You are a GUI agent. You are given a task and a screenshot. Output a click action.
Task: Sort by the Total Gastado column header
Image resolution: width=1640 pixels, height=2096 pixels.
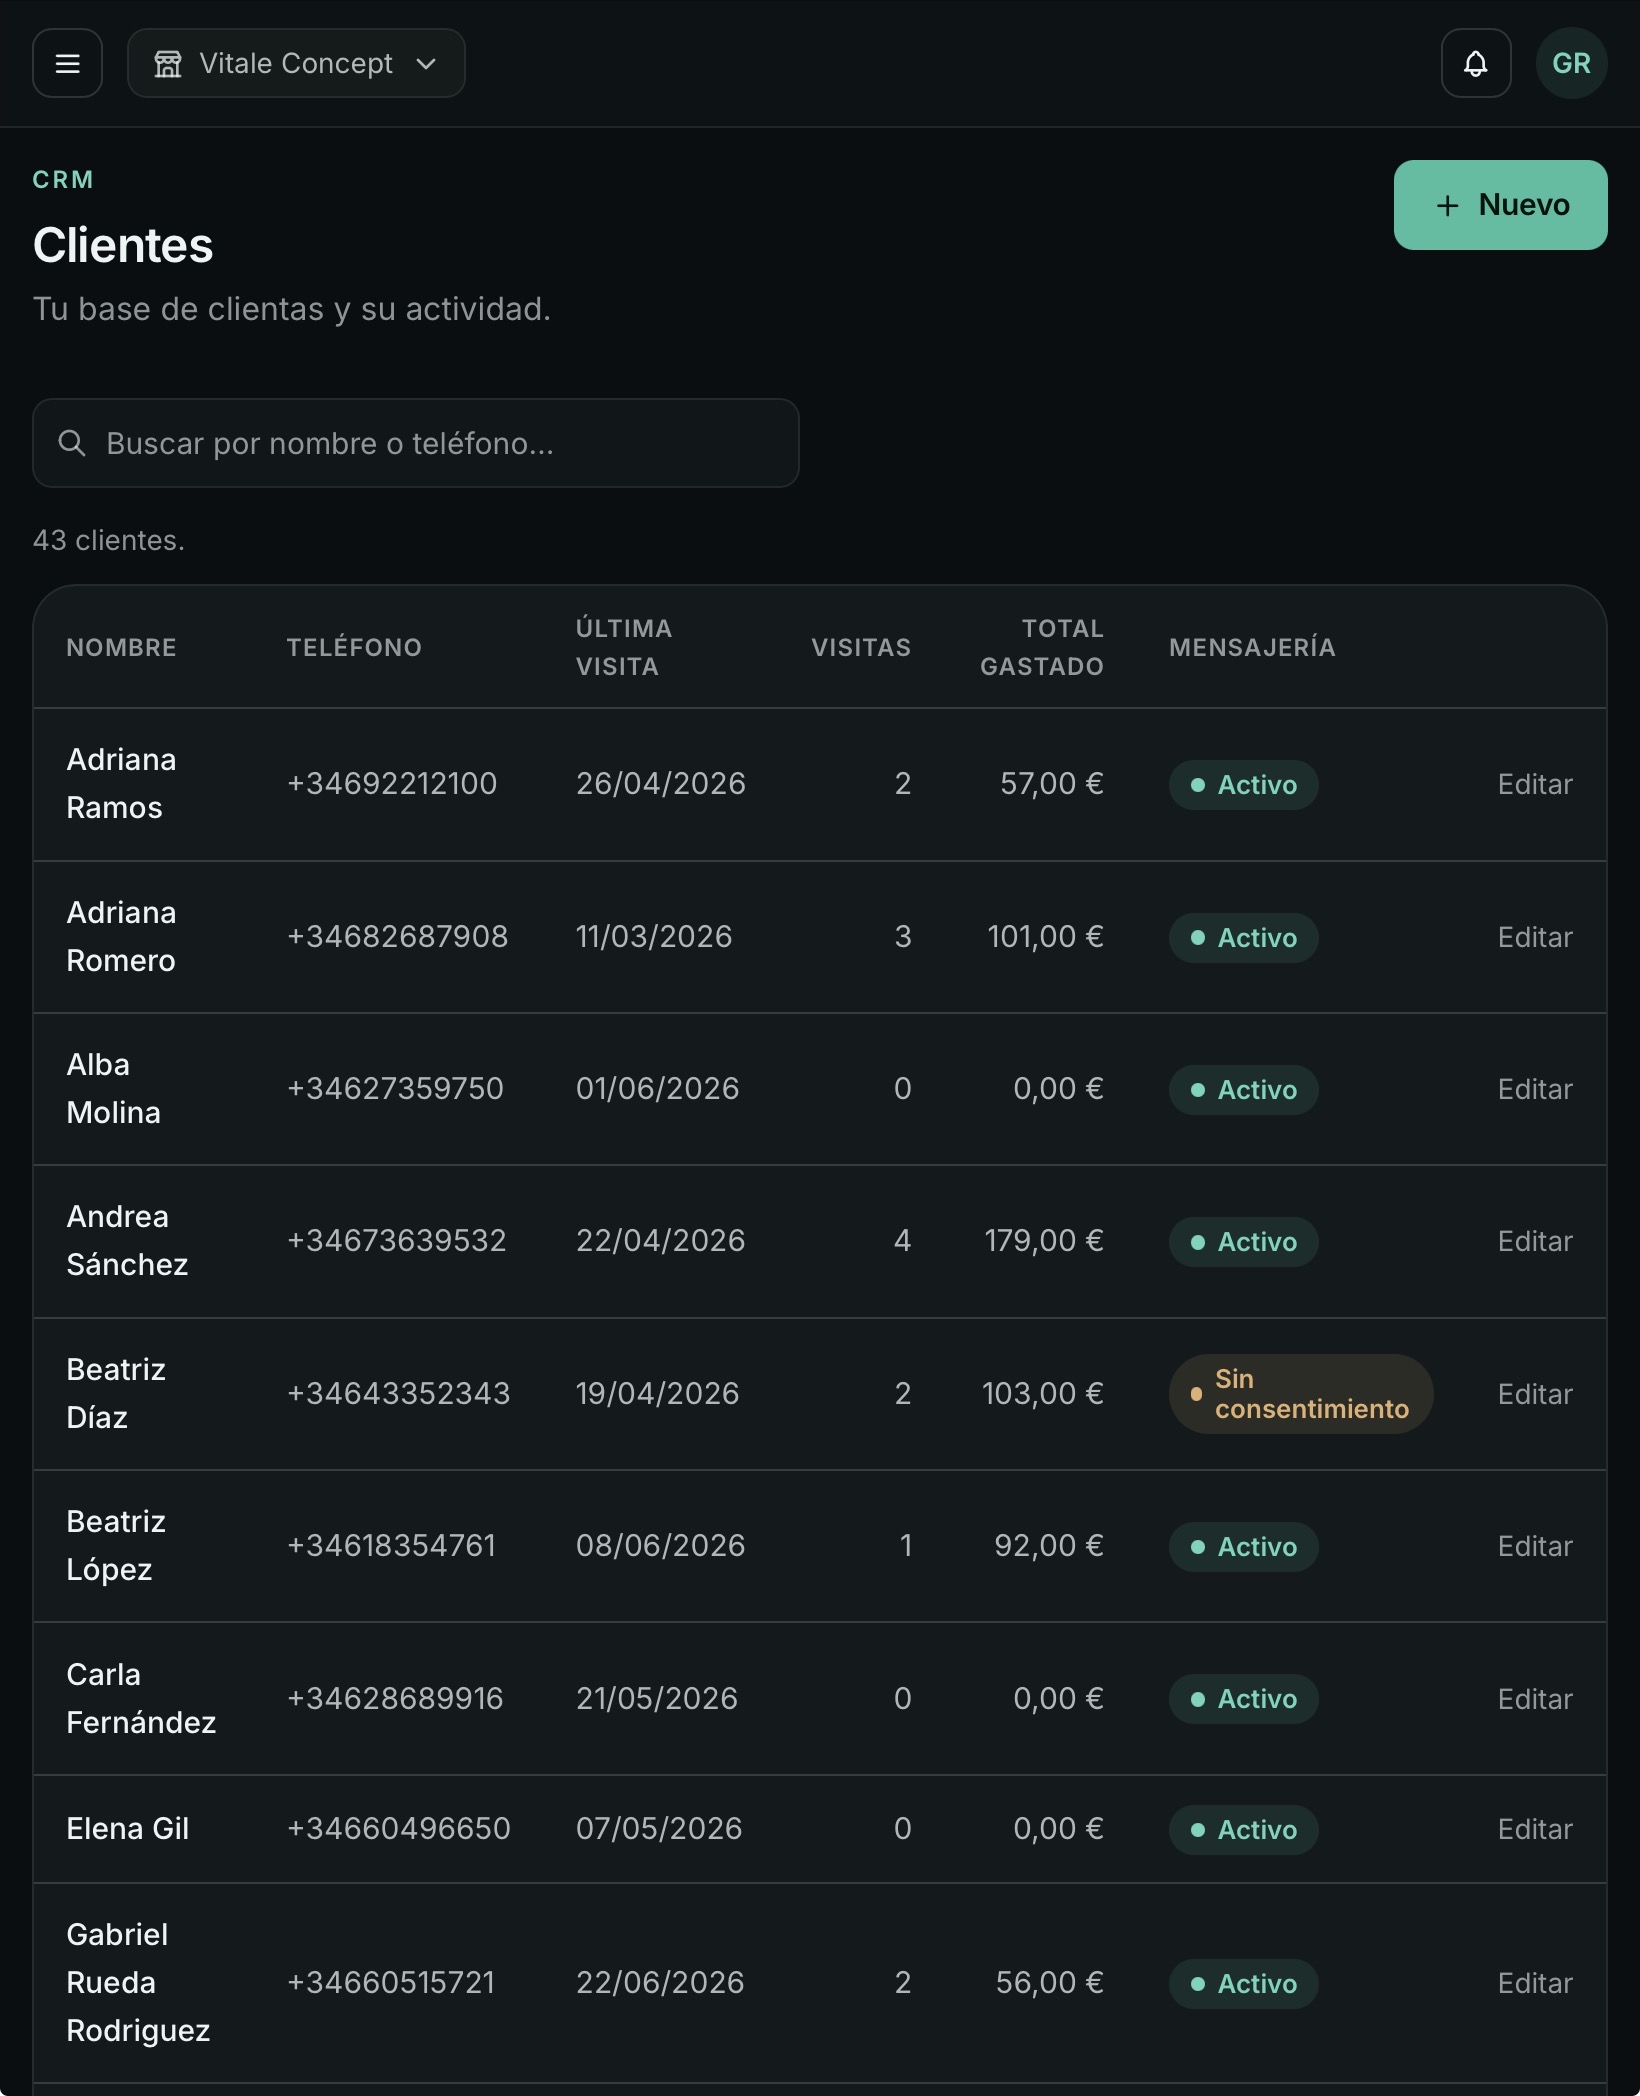point(1041,648)
